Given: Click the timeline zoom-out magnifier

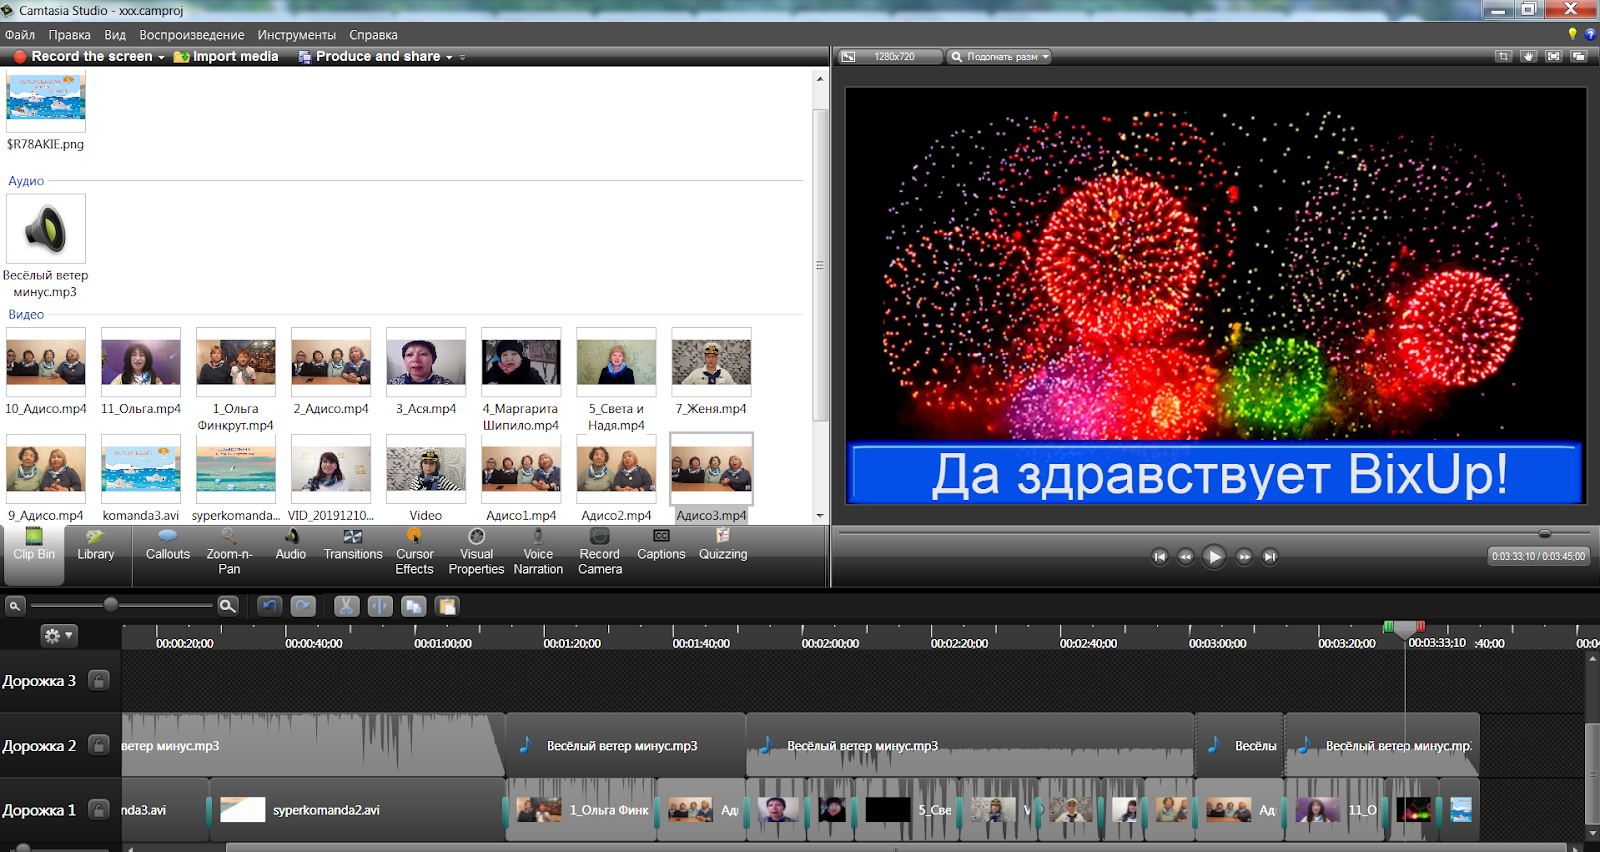Looking at the screenshot, I should pos(15,605).
